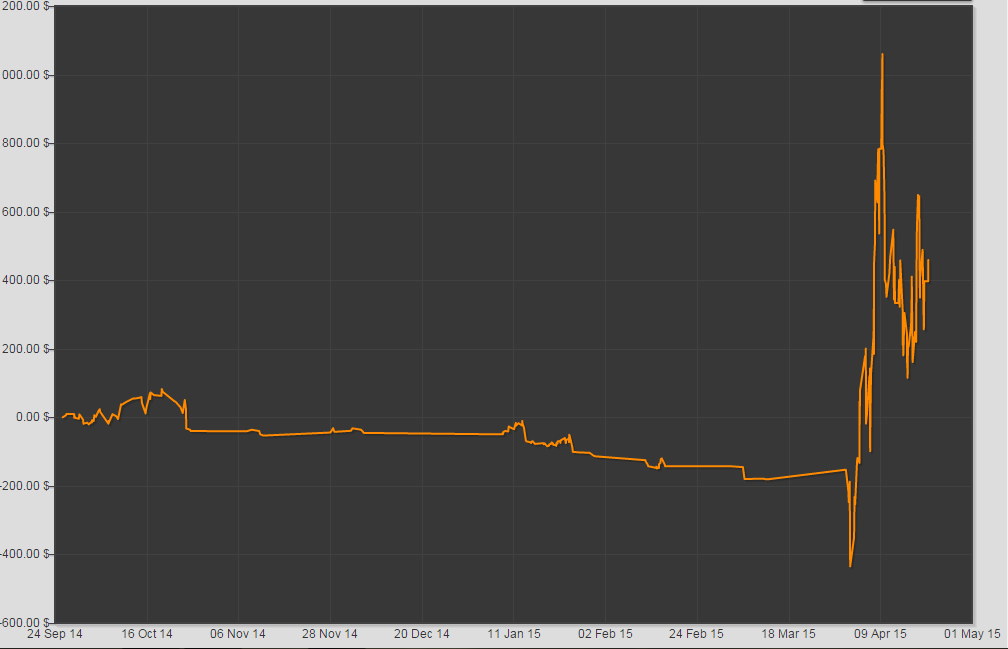This screenshot has width=1008, height=649.
Task: Click the '24 Feb 15' date label
Action: pos(696,634)
